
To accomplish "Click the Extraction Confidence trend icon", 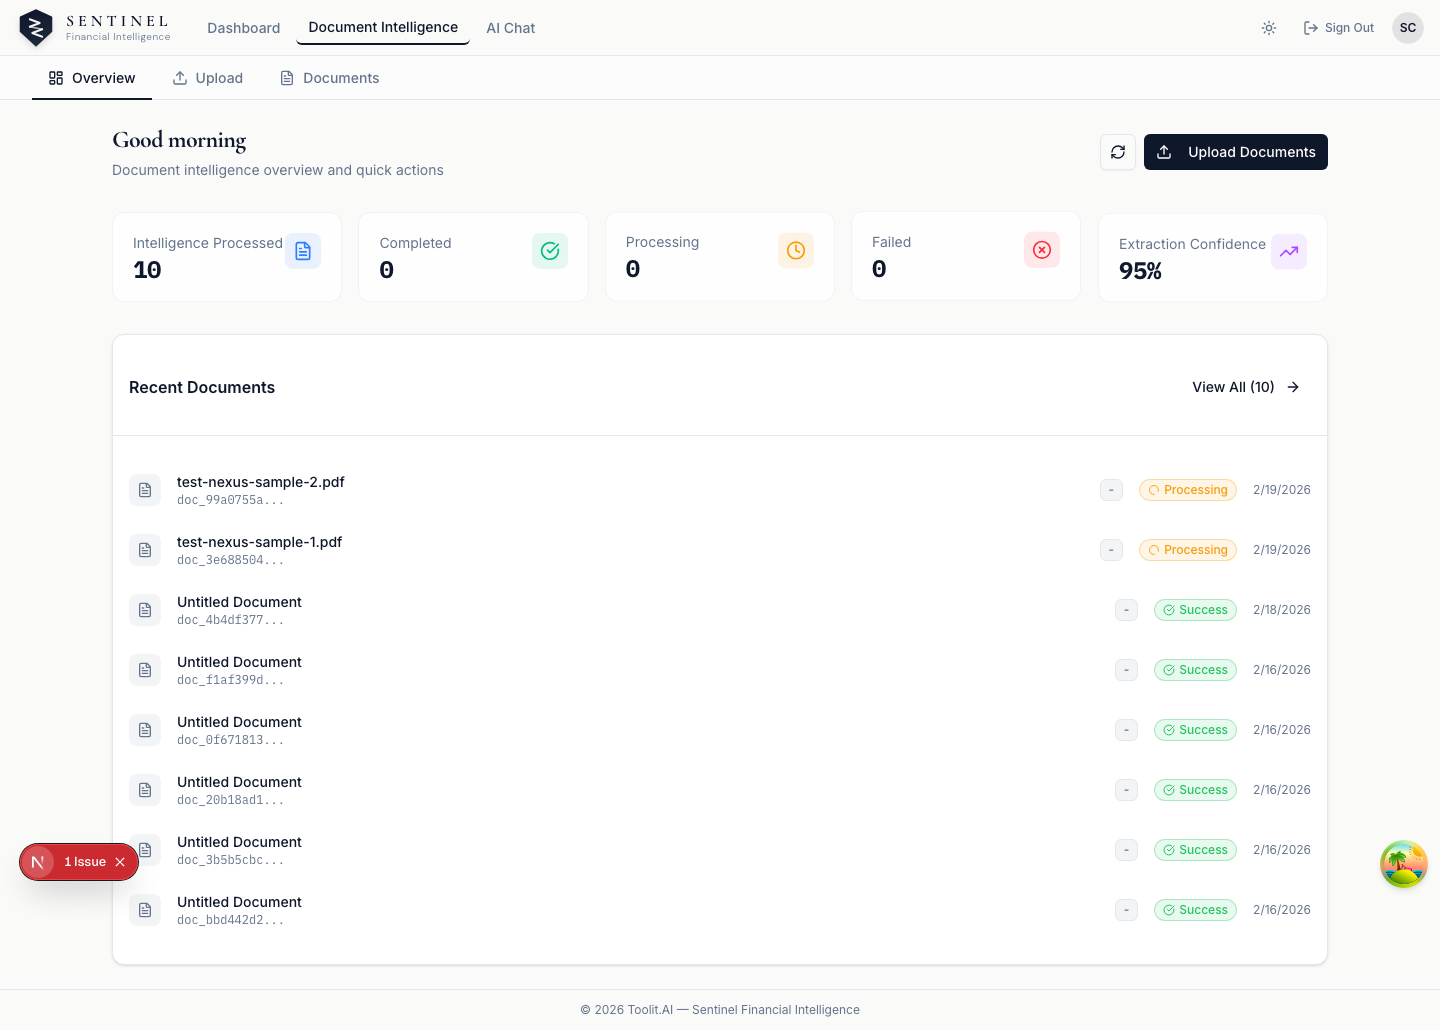I will coord(1289,252).
